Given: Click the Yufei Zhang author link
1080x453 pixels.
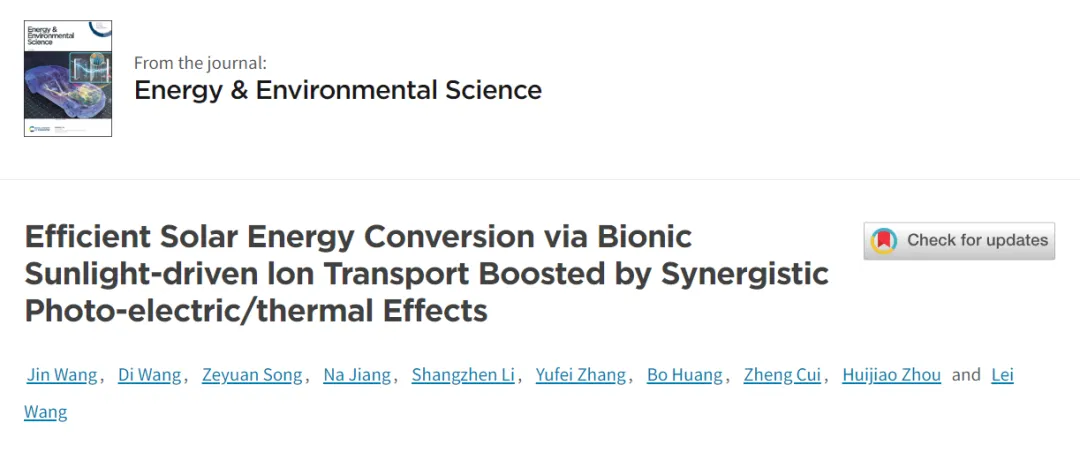Looking at the screenshot, I should [580, 375].
